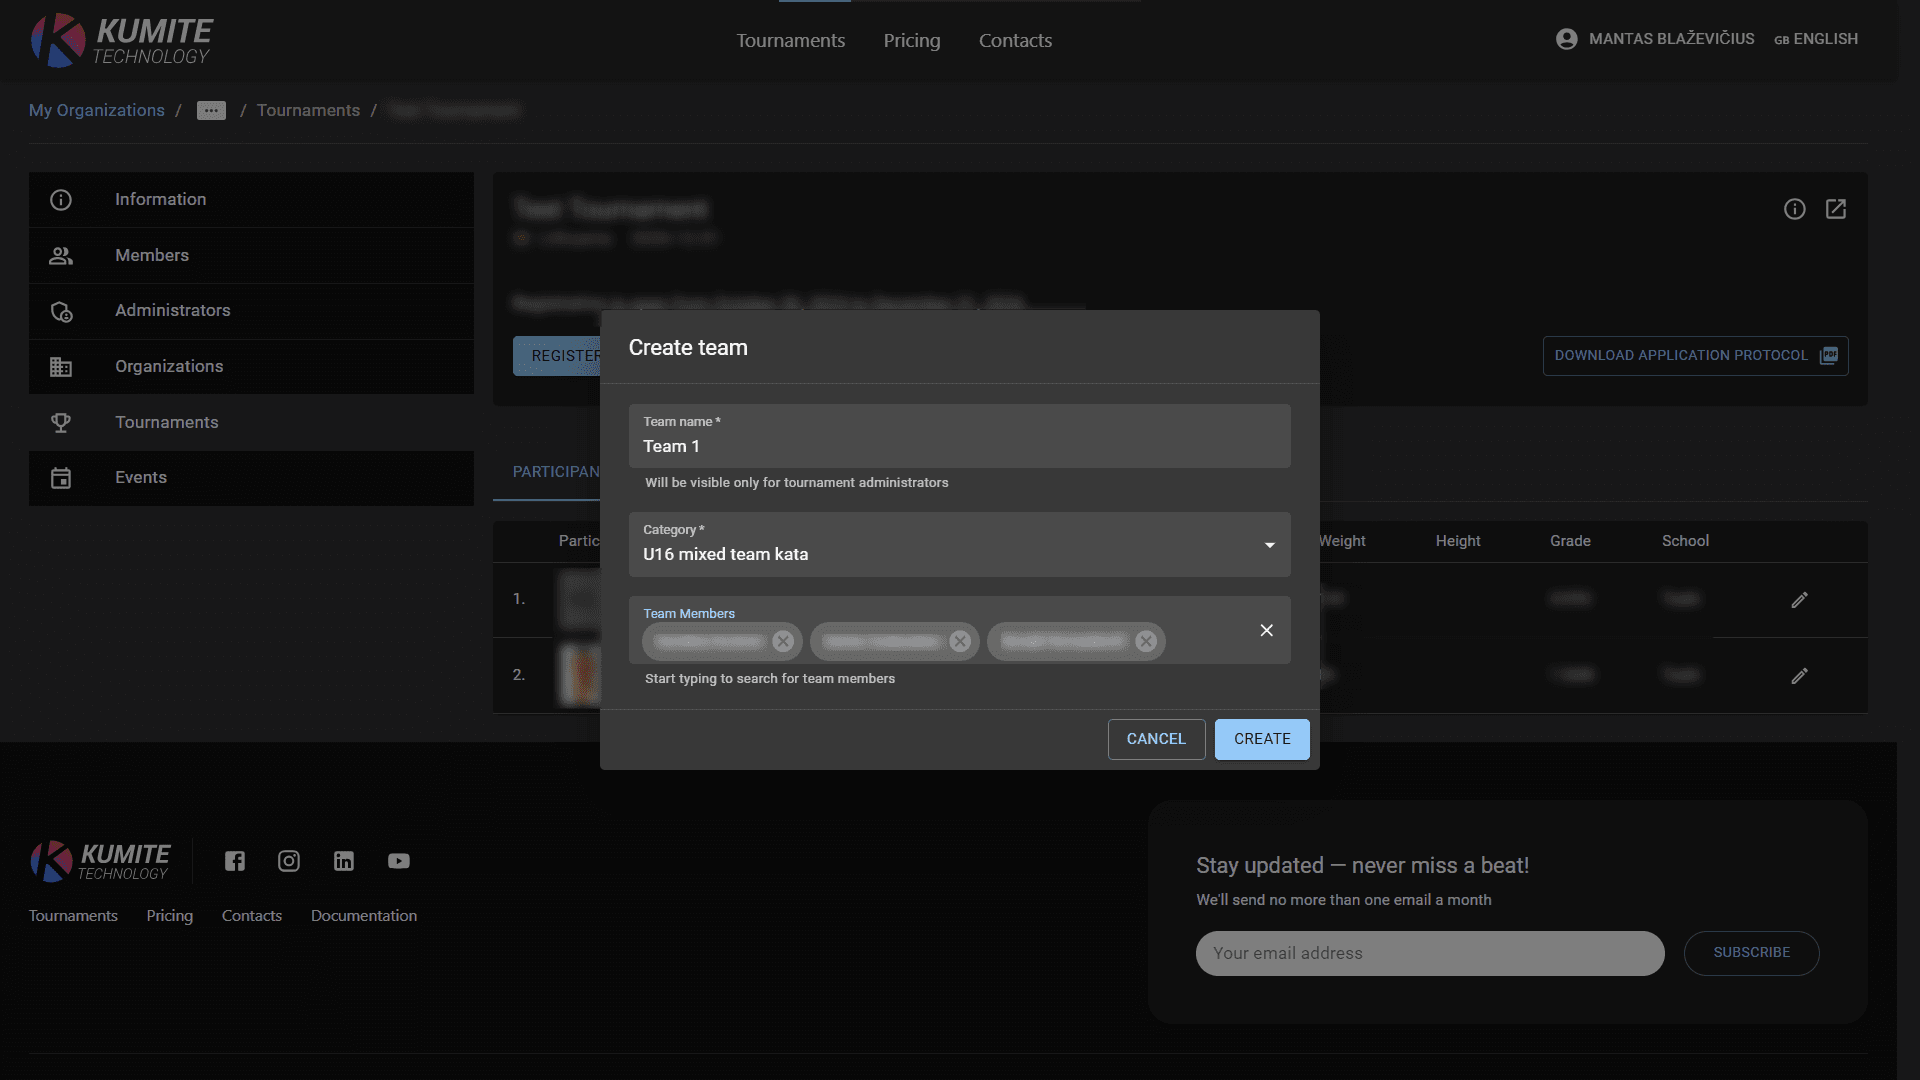Open the tournament in a new tab icon
The width and height of the screenshot is (1920, 1080).
click(1837, 209)
